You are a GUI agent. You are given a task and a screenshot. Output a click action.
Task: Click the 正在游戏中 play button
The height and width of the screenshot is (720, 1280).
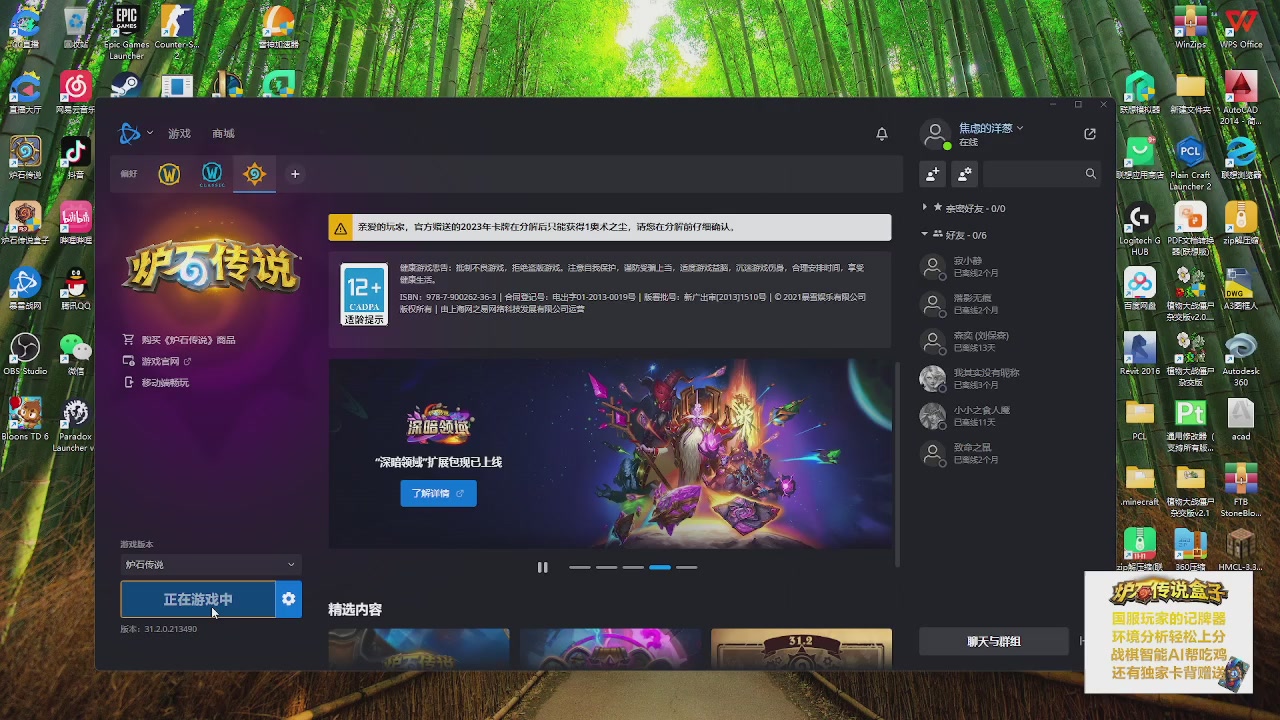pyautogui.click(x=198, y=599)
